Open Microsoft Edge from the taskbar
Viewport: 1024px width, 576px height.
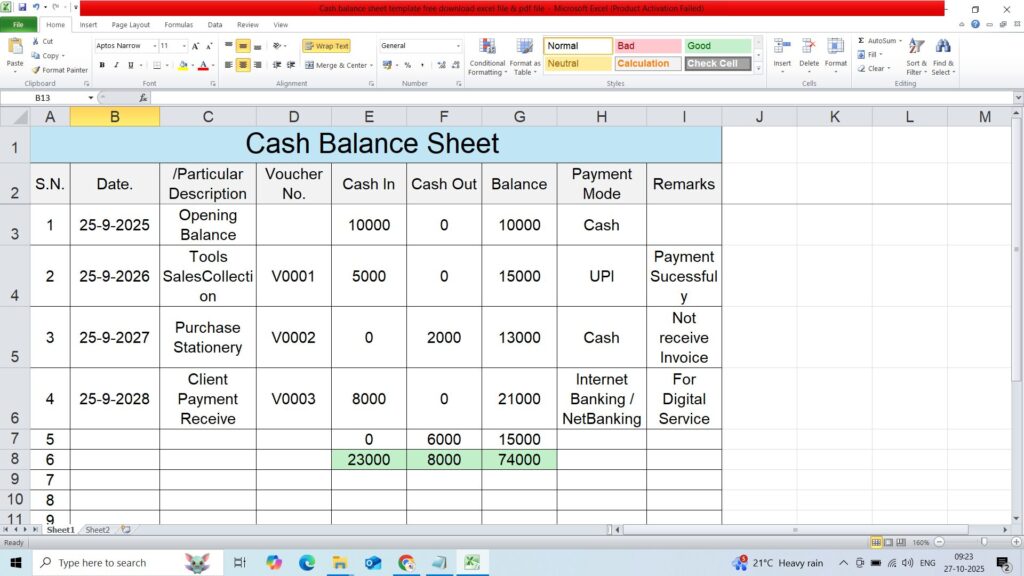[307, 563]
